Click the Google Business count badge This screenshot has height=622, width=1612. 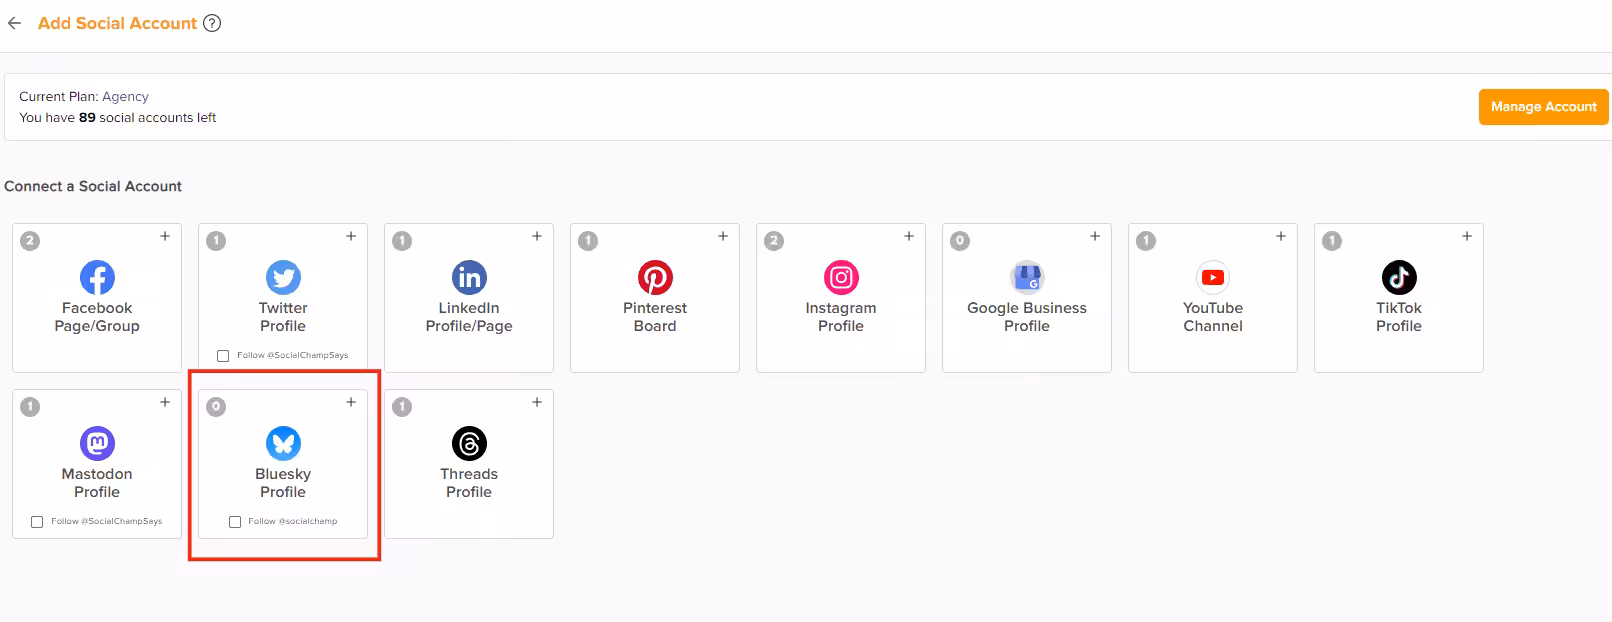tap(960, 241)
